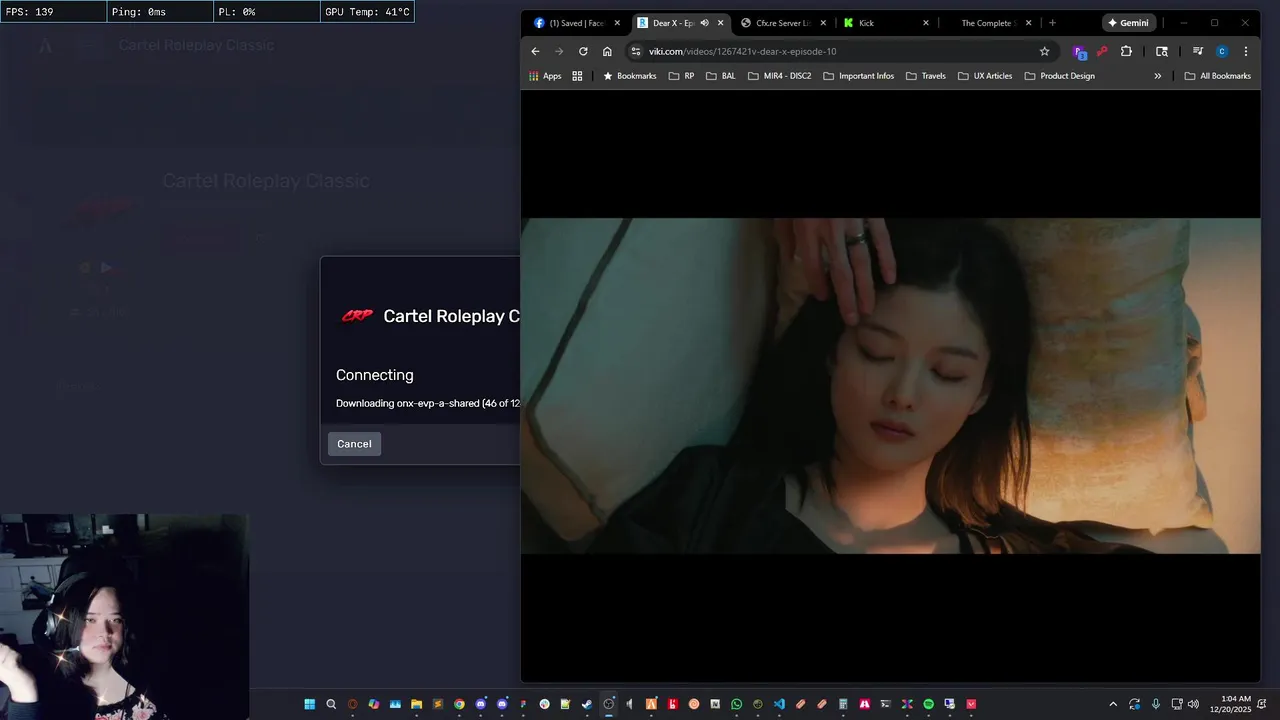Open the Bookmarks star folder
This screenshot has height=720, width=1280.
tap(629, 76)
